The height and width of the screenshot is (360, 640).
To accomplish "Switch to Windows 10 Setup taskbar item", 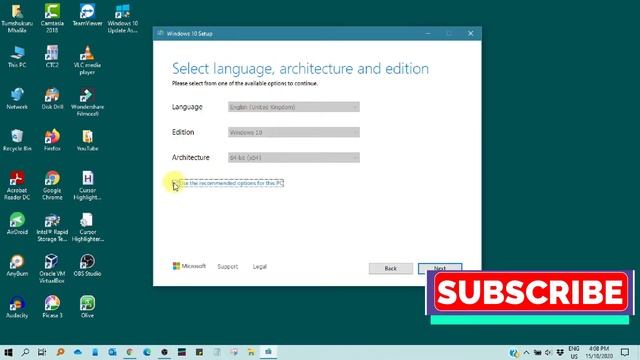I will pyautogui.click(x=269, y=352).
